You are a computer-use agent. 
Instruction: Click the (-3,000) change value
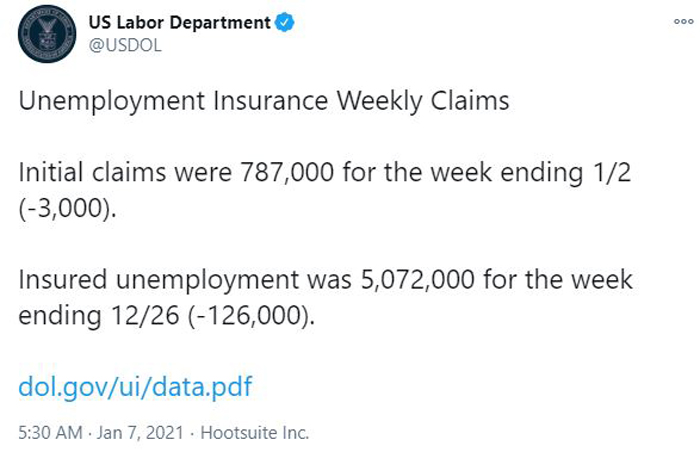pos(67,209)
